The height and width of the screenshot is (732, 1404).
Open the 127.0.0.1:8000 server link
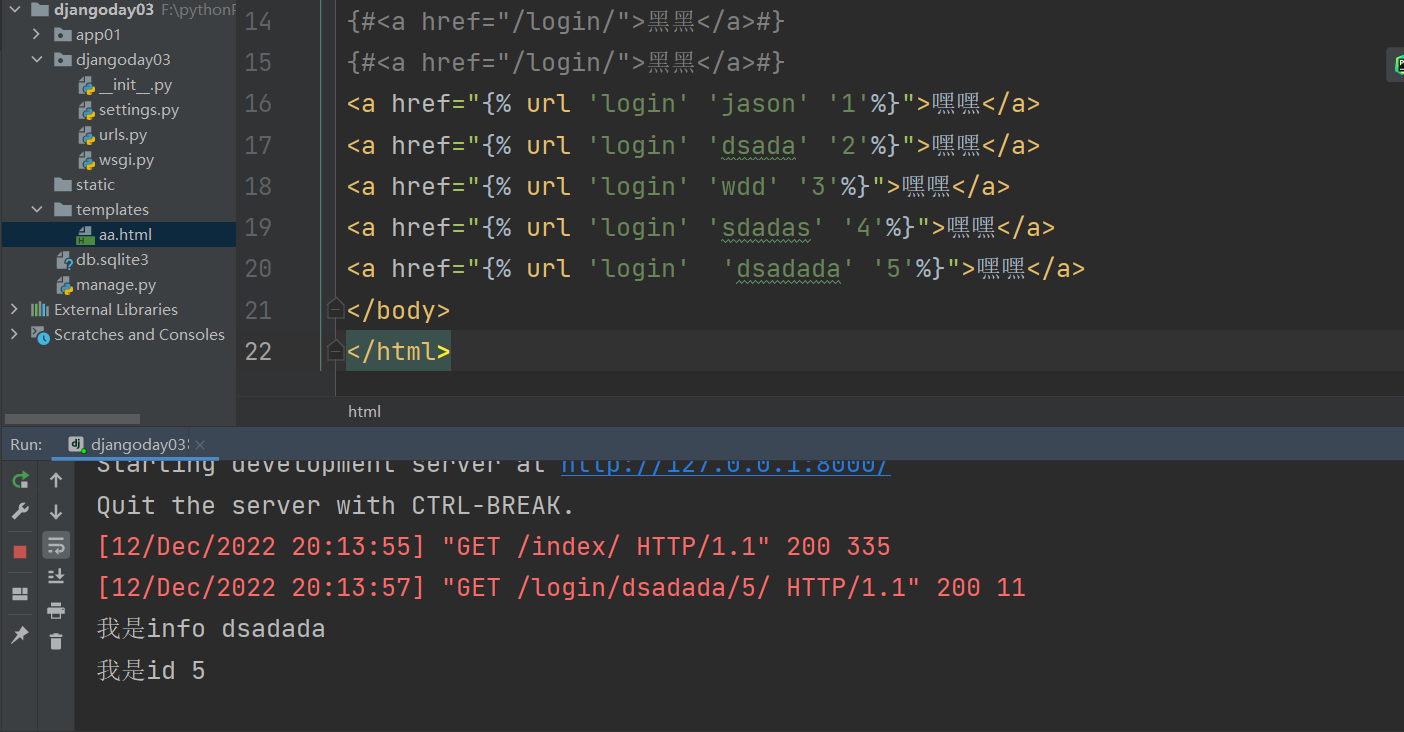click(x=725, y=466)
